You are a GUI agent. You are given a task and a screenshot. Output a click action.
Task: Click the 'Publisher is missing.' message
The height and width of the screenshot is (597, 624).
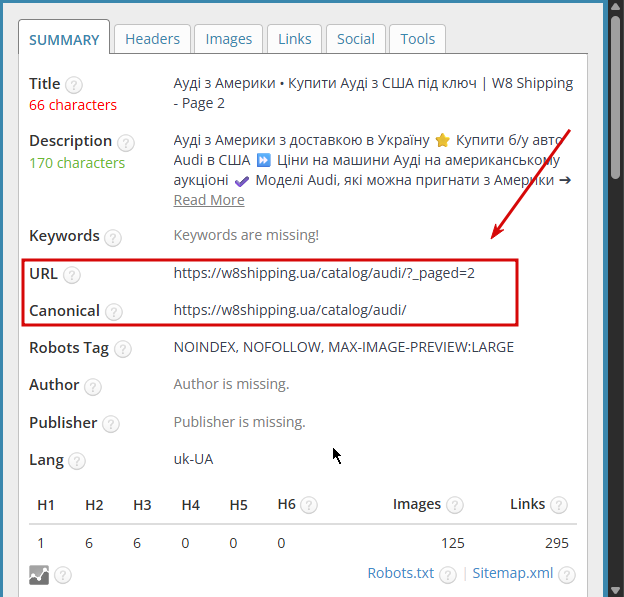tap(239, 422)
